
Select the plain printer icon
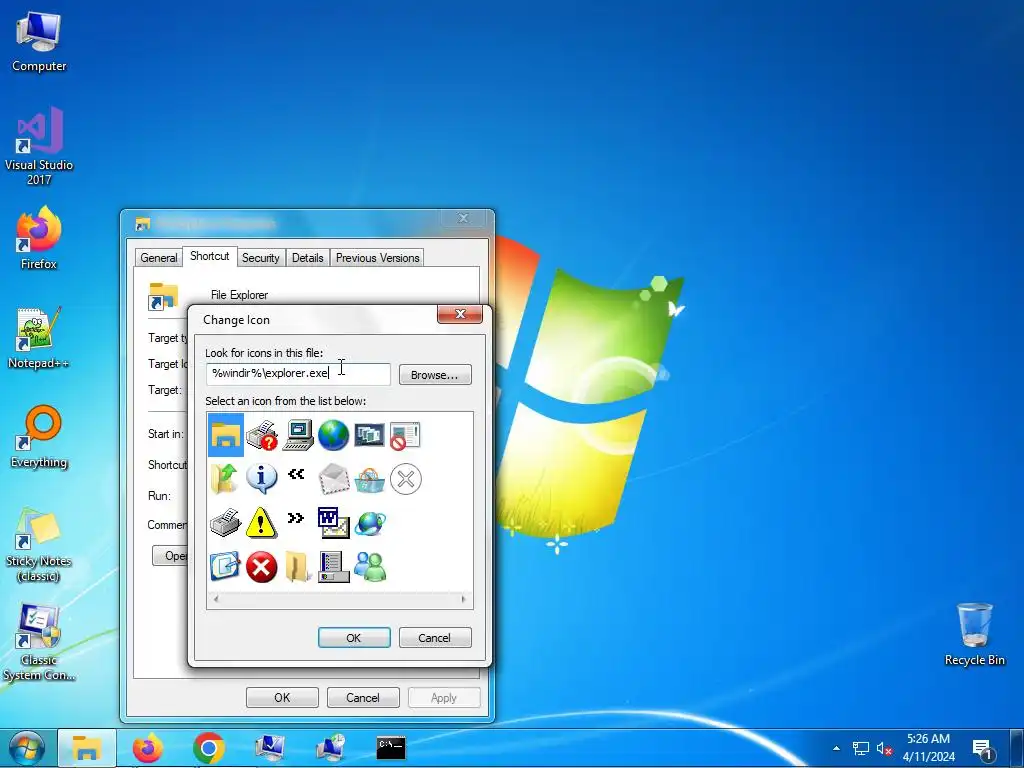click(x=225, y=522)
